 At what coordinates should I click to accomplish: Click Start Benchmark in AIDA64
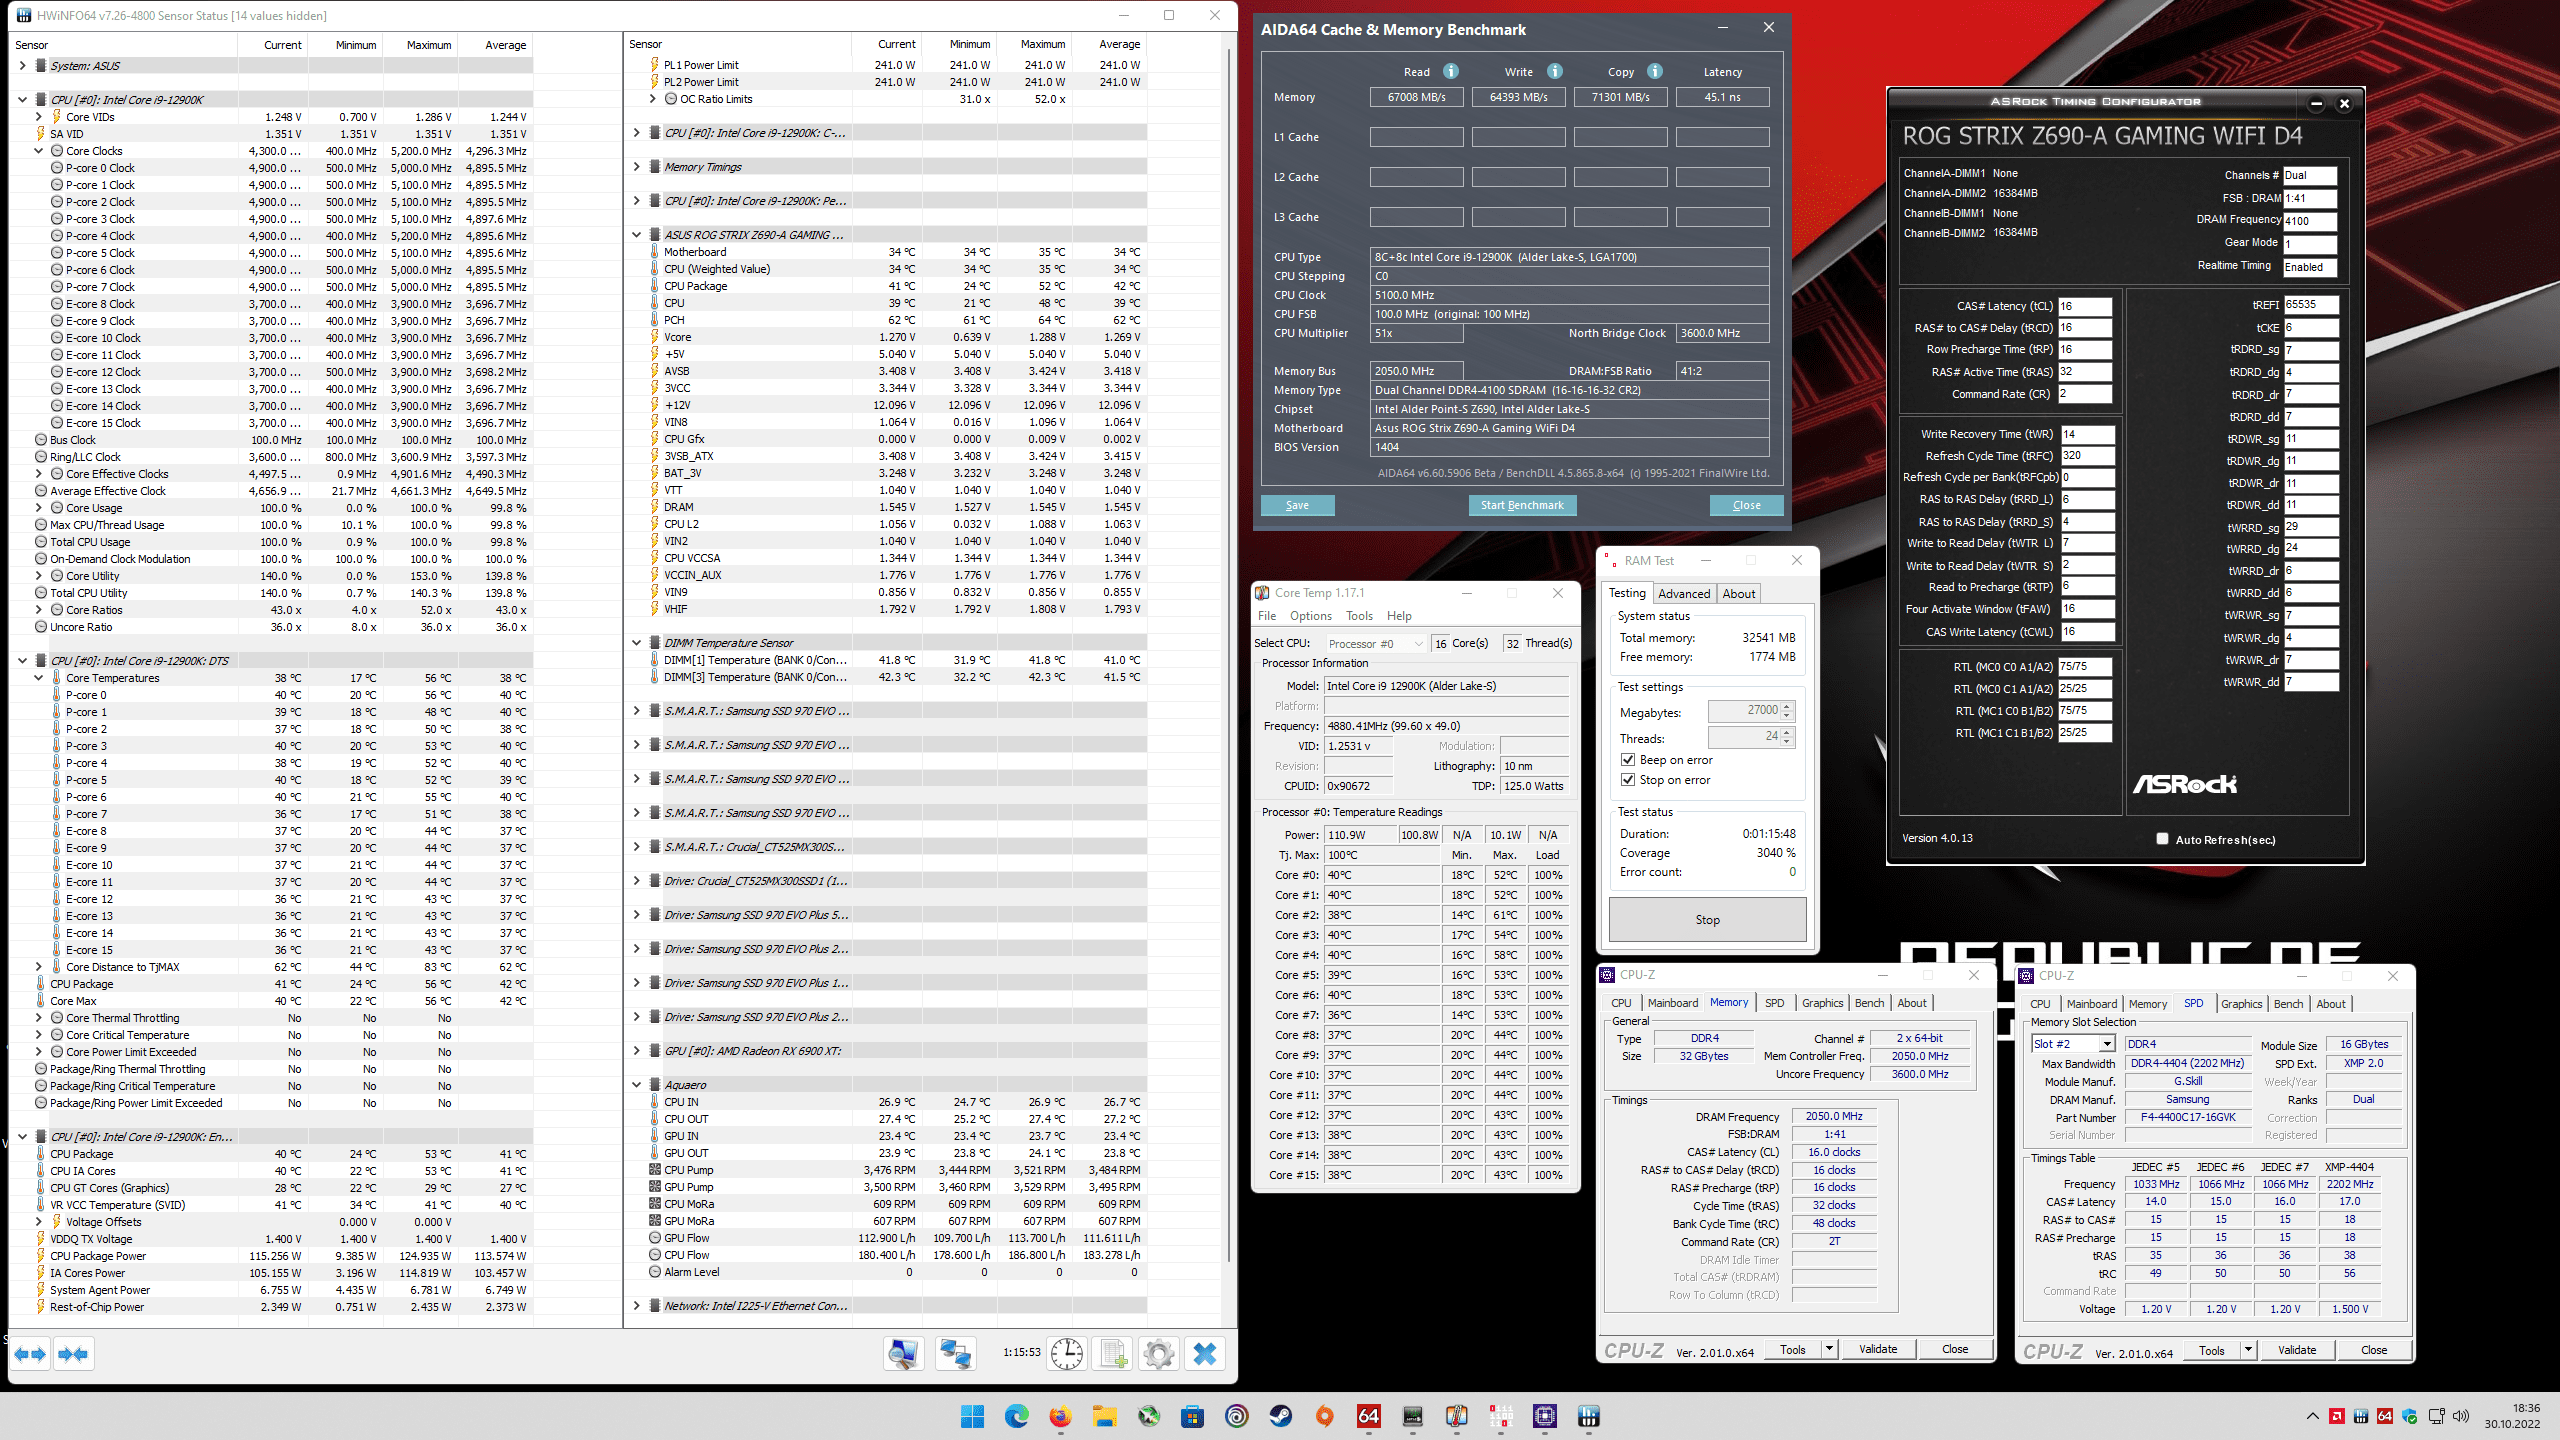click(x=1522, y=505)
